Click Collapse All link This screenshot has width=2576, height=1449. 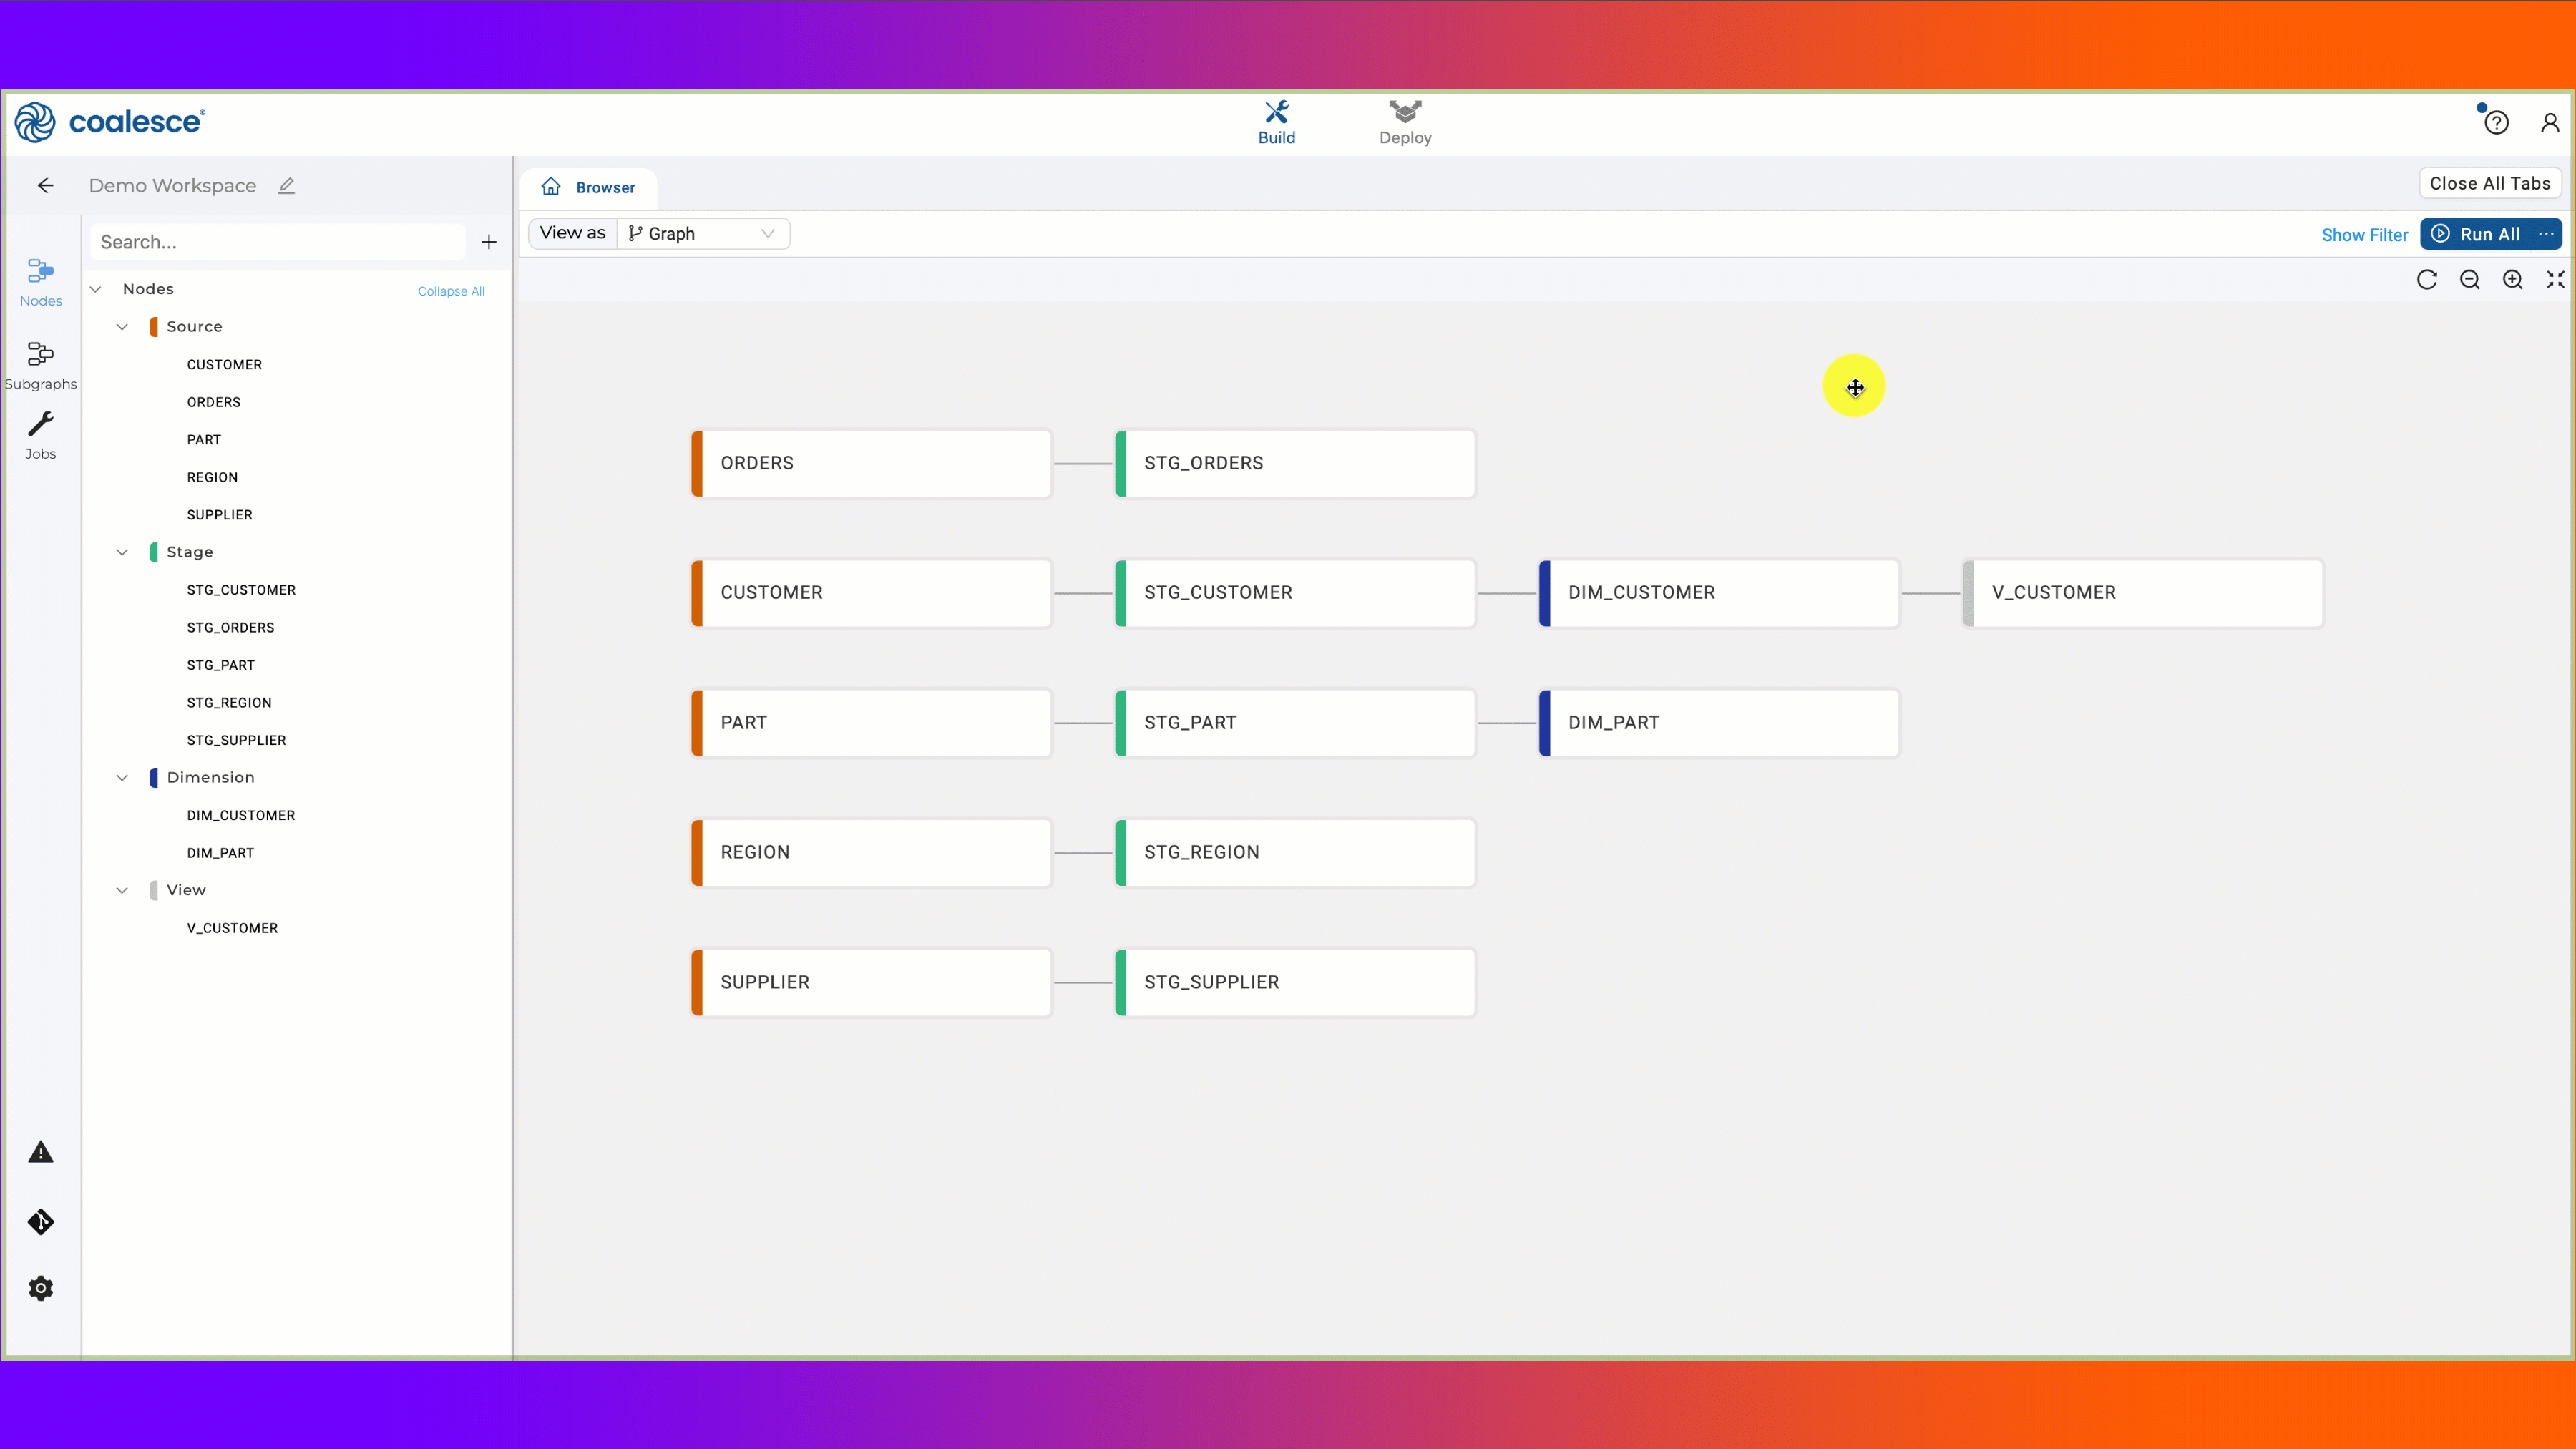point(451,291)
